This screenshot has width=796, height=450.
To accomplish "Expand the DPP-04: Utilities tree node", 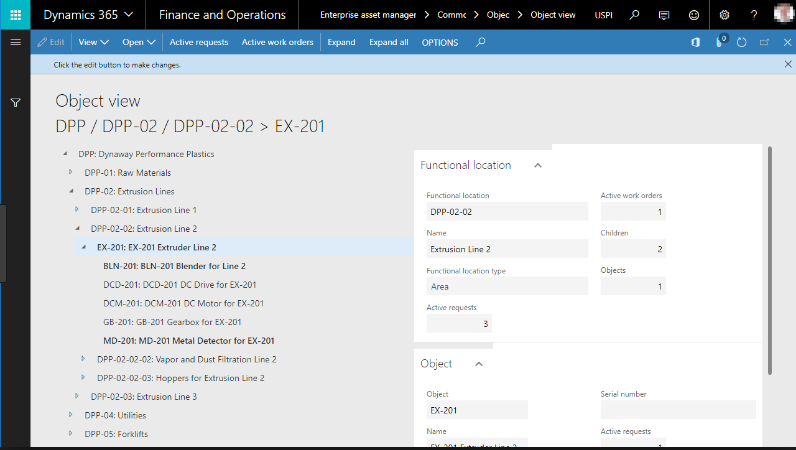I will pos(71,414).
